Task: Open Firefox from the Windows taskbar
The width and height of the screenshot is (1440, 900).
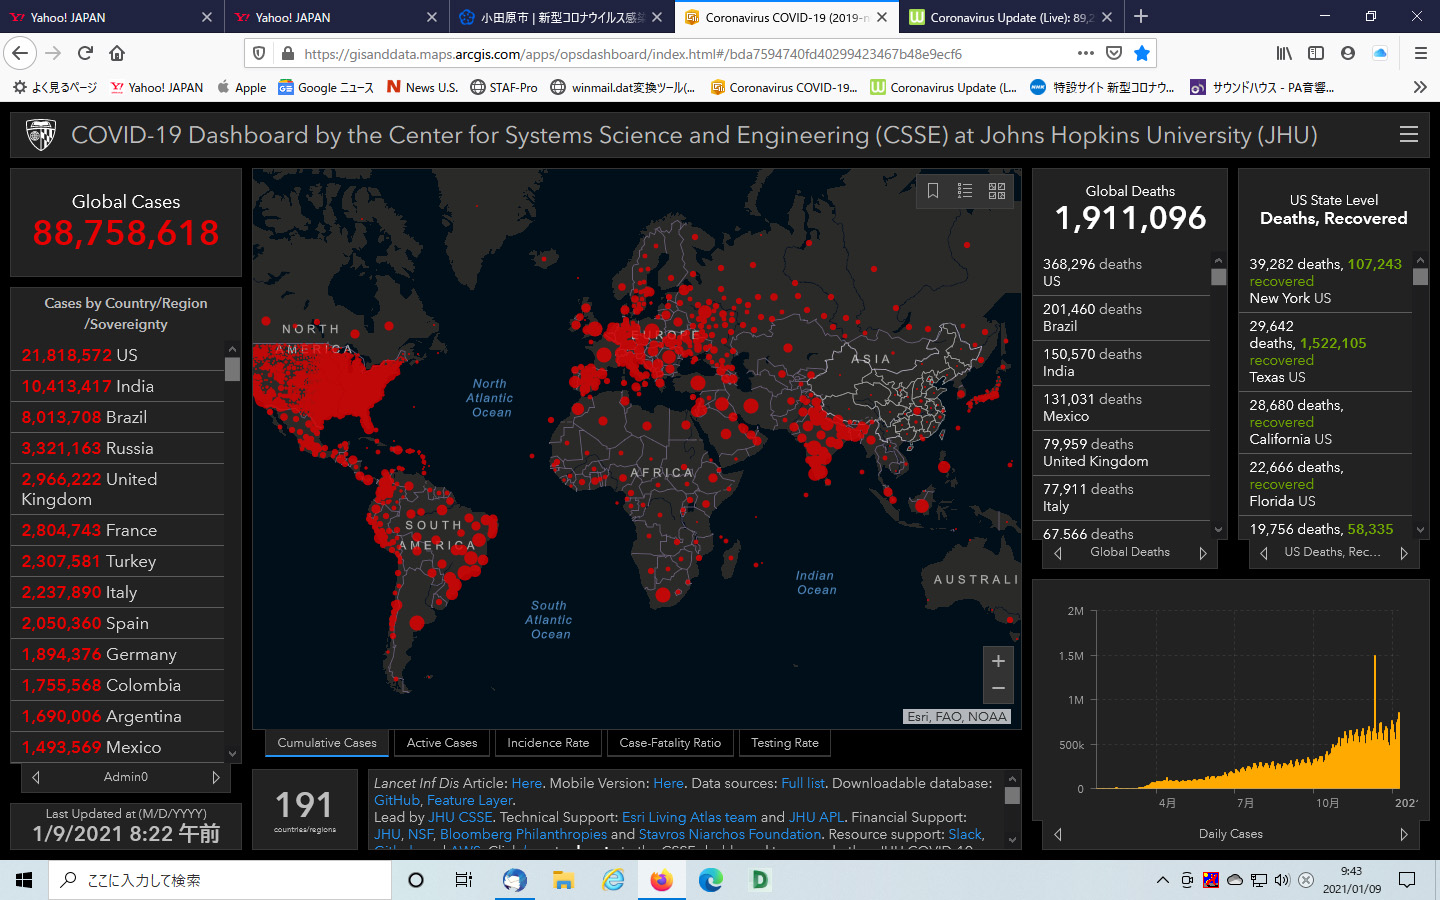Action: point(661,880)
